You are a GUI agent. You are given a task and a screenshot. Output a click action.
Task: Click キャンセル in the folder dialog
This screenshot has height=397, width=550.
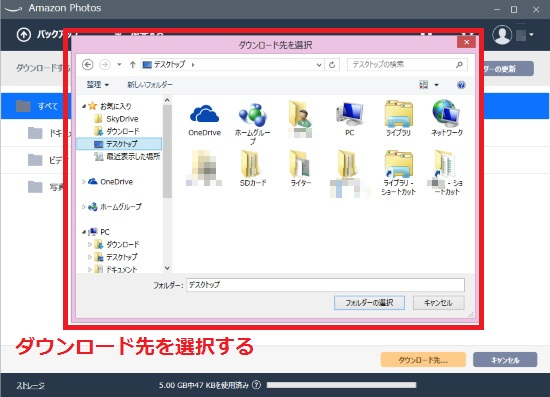tap(438, 303)
